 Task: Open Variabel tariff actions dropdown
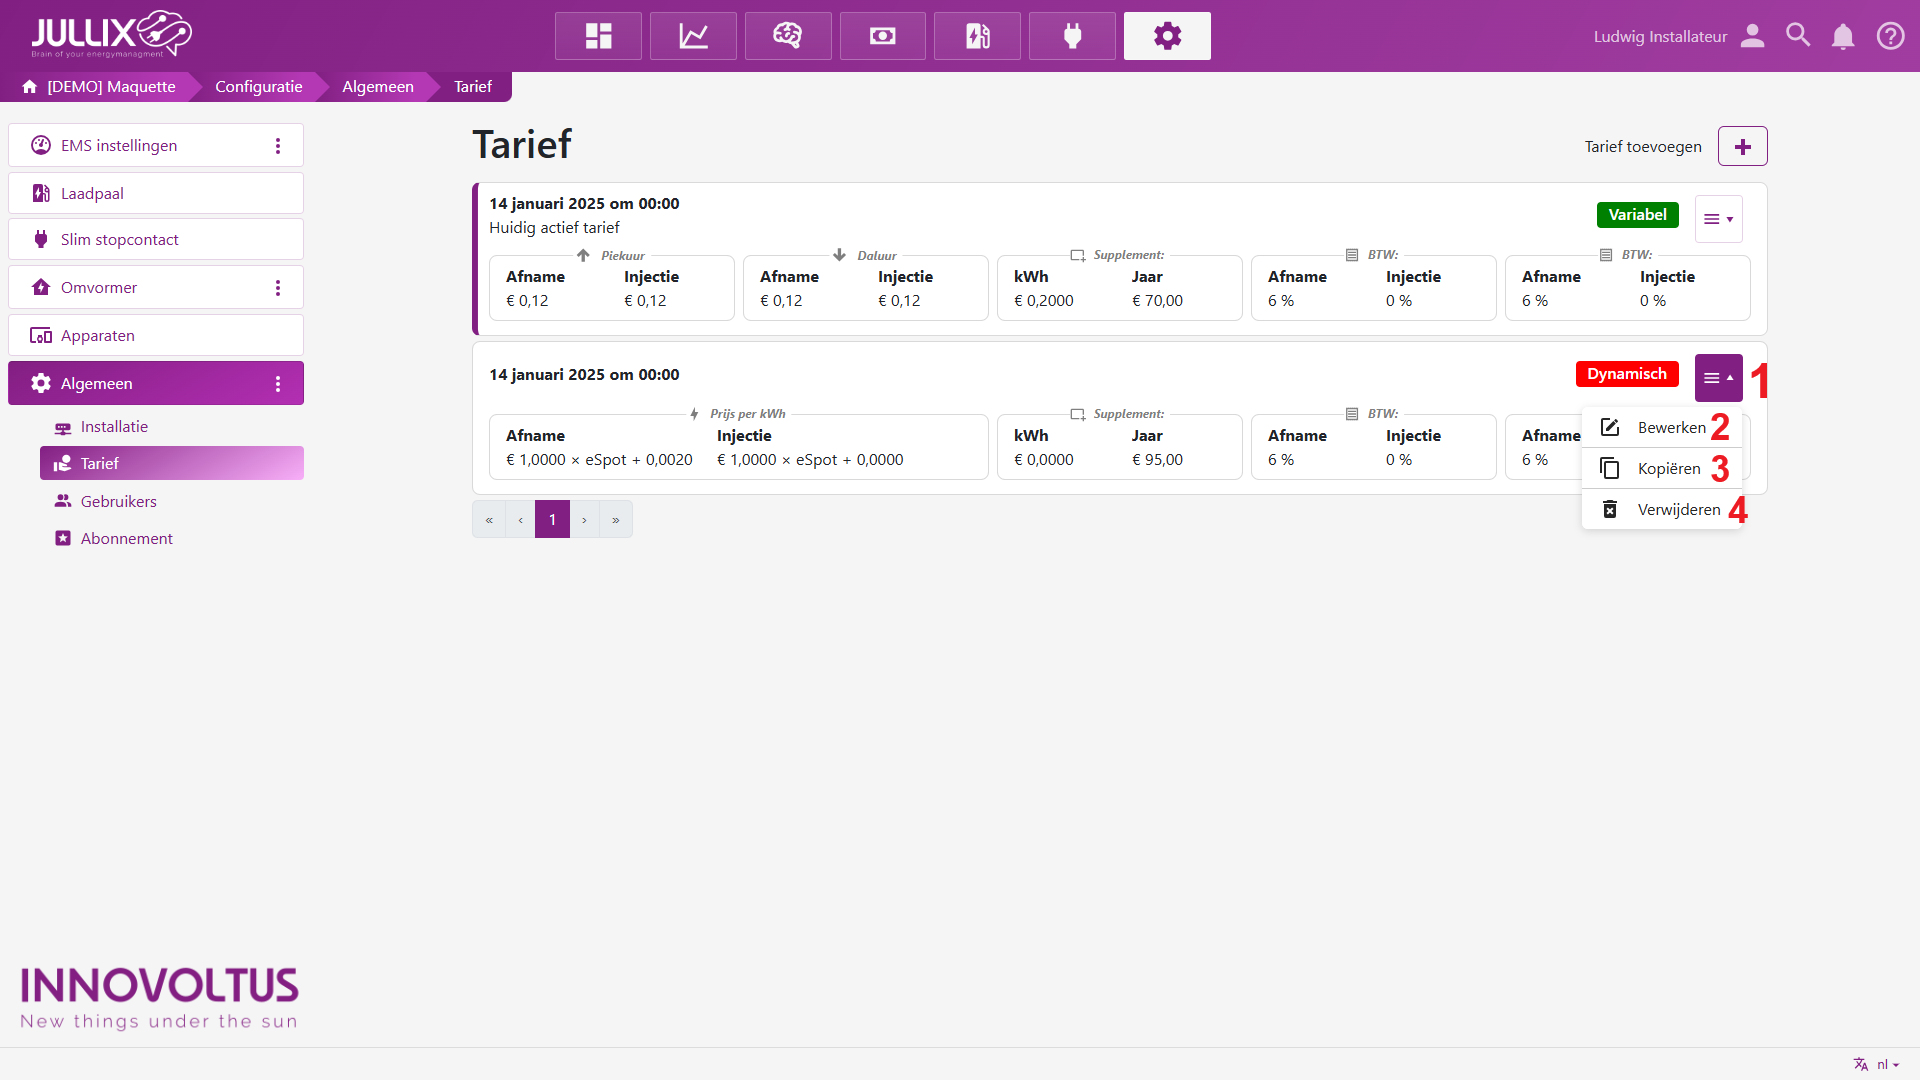[1718, 219]
